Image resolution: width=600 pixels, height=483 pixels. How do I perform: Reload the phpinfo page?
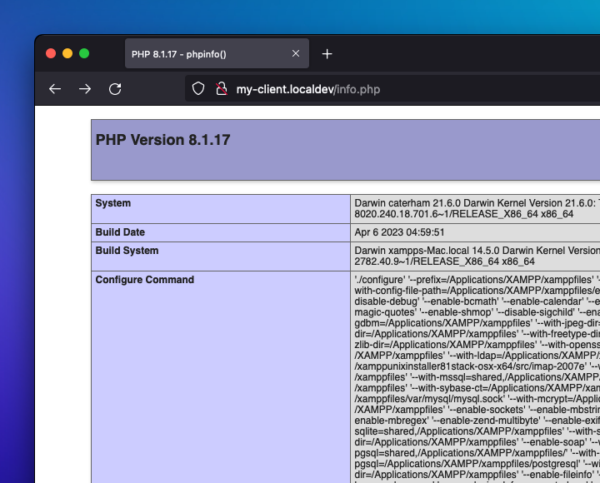point(115,89)
